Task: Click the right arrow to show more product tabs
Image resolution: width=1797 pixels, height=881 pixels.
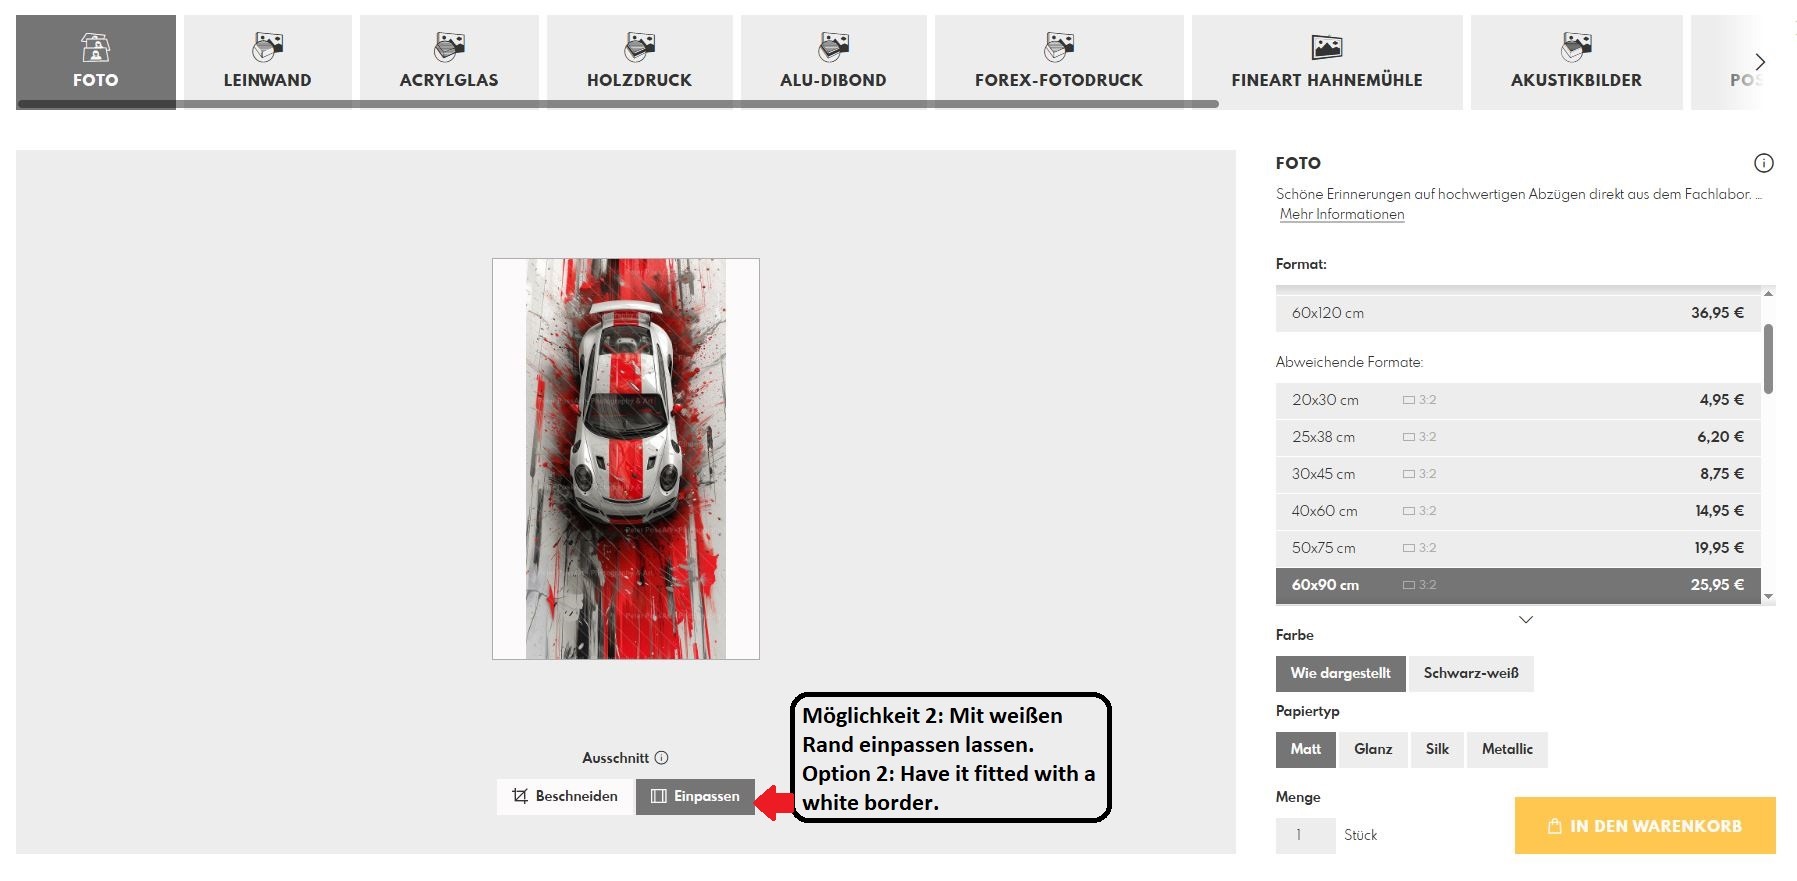Action: (1760, 62)
